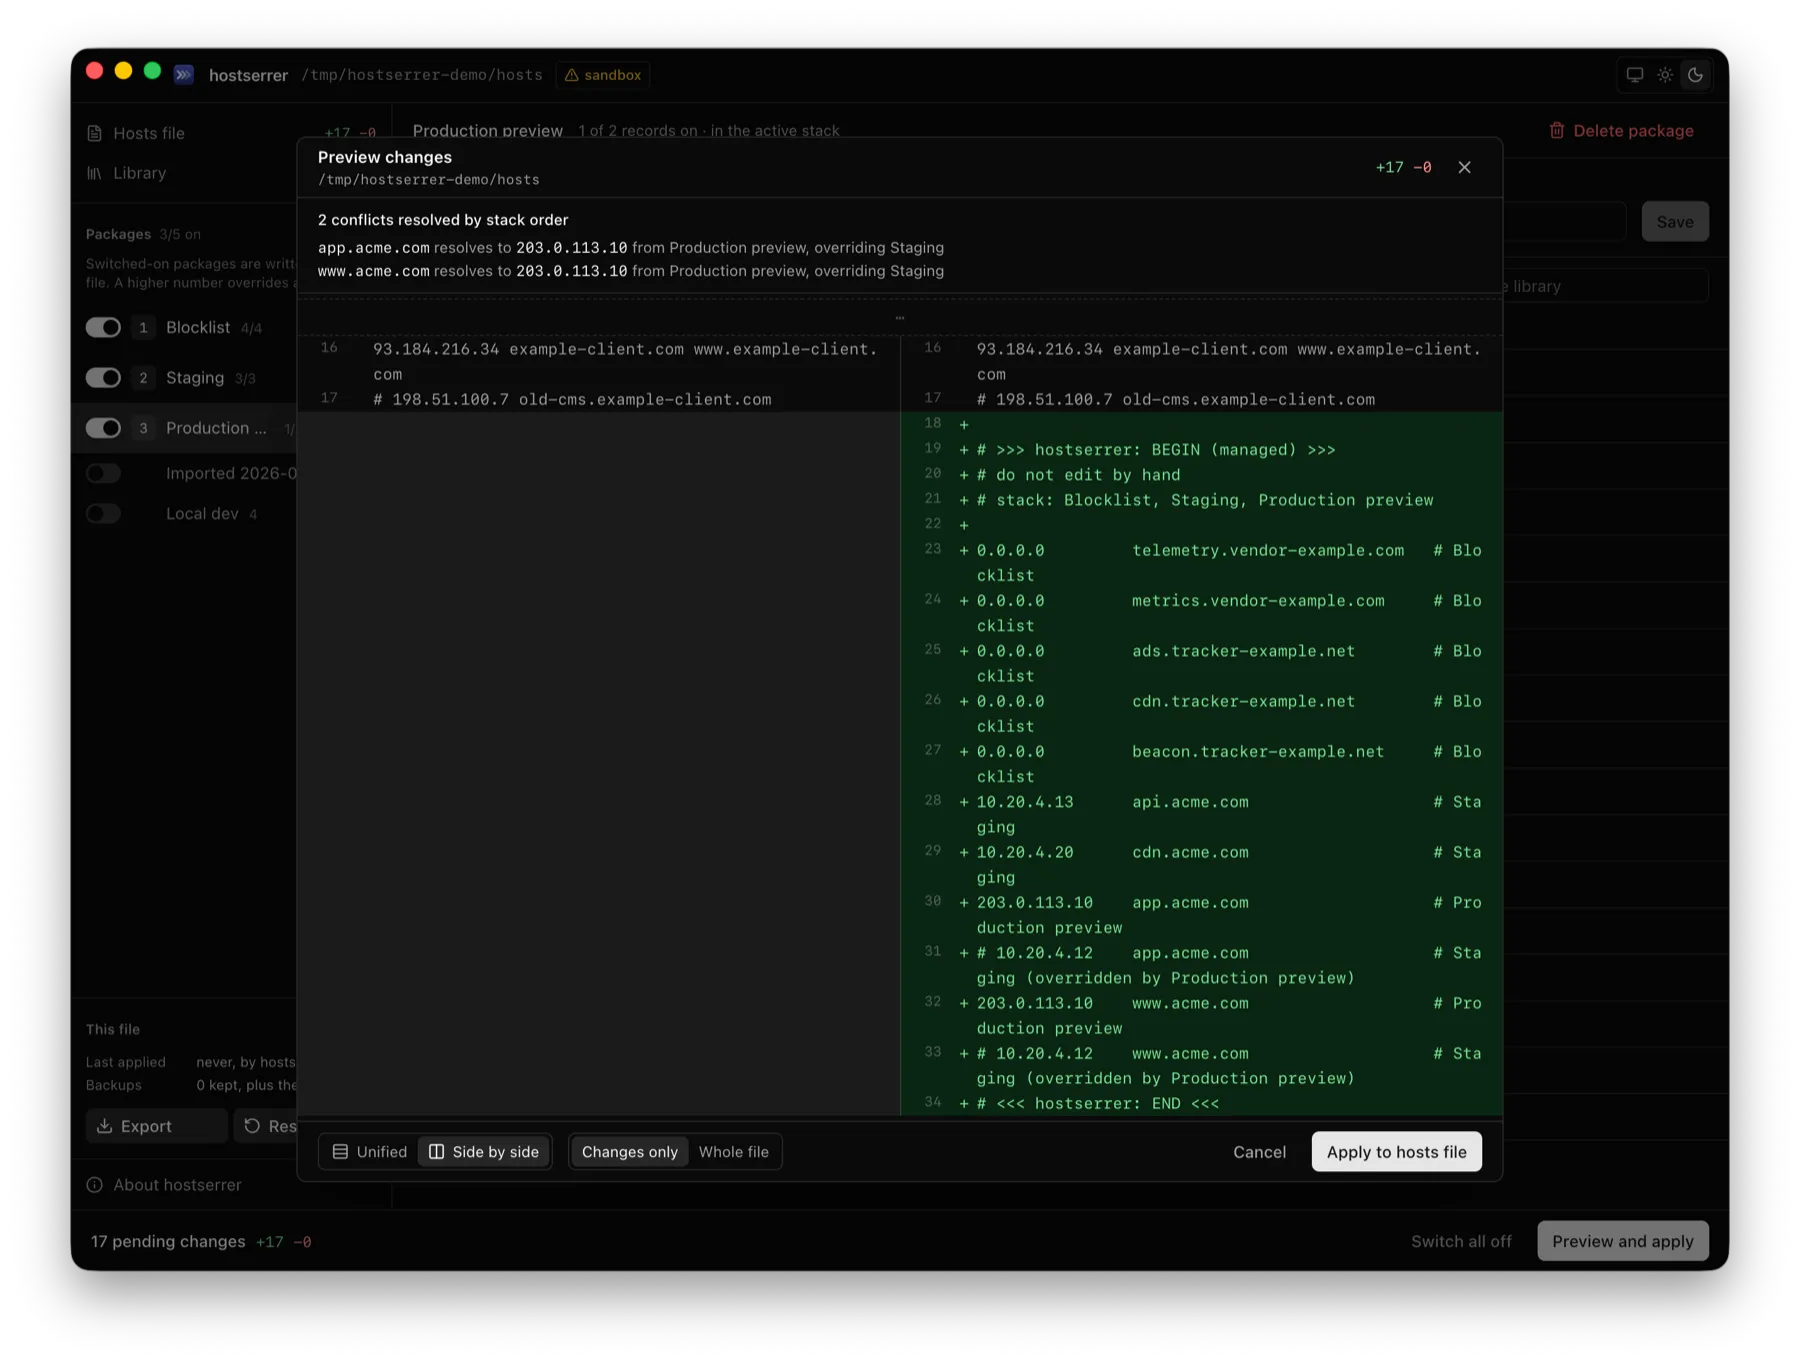Expand collapsed lines ellipsis in diff
Image resolution: width=1800 pixels, height=1364 pixels.
point(900,317)
